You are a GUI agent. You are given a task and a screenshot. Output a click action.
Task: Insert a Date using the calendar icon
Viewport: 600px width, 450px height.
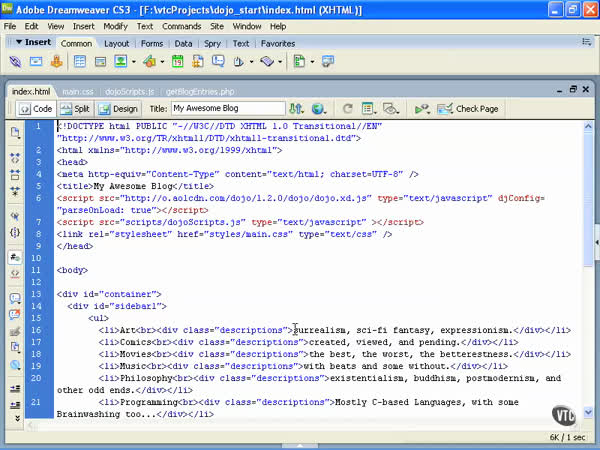[177, 61]
